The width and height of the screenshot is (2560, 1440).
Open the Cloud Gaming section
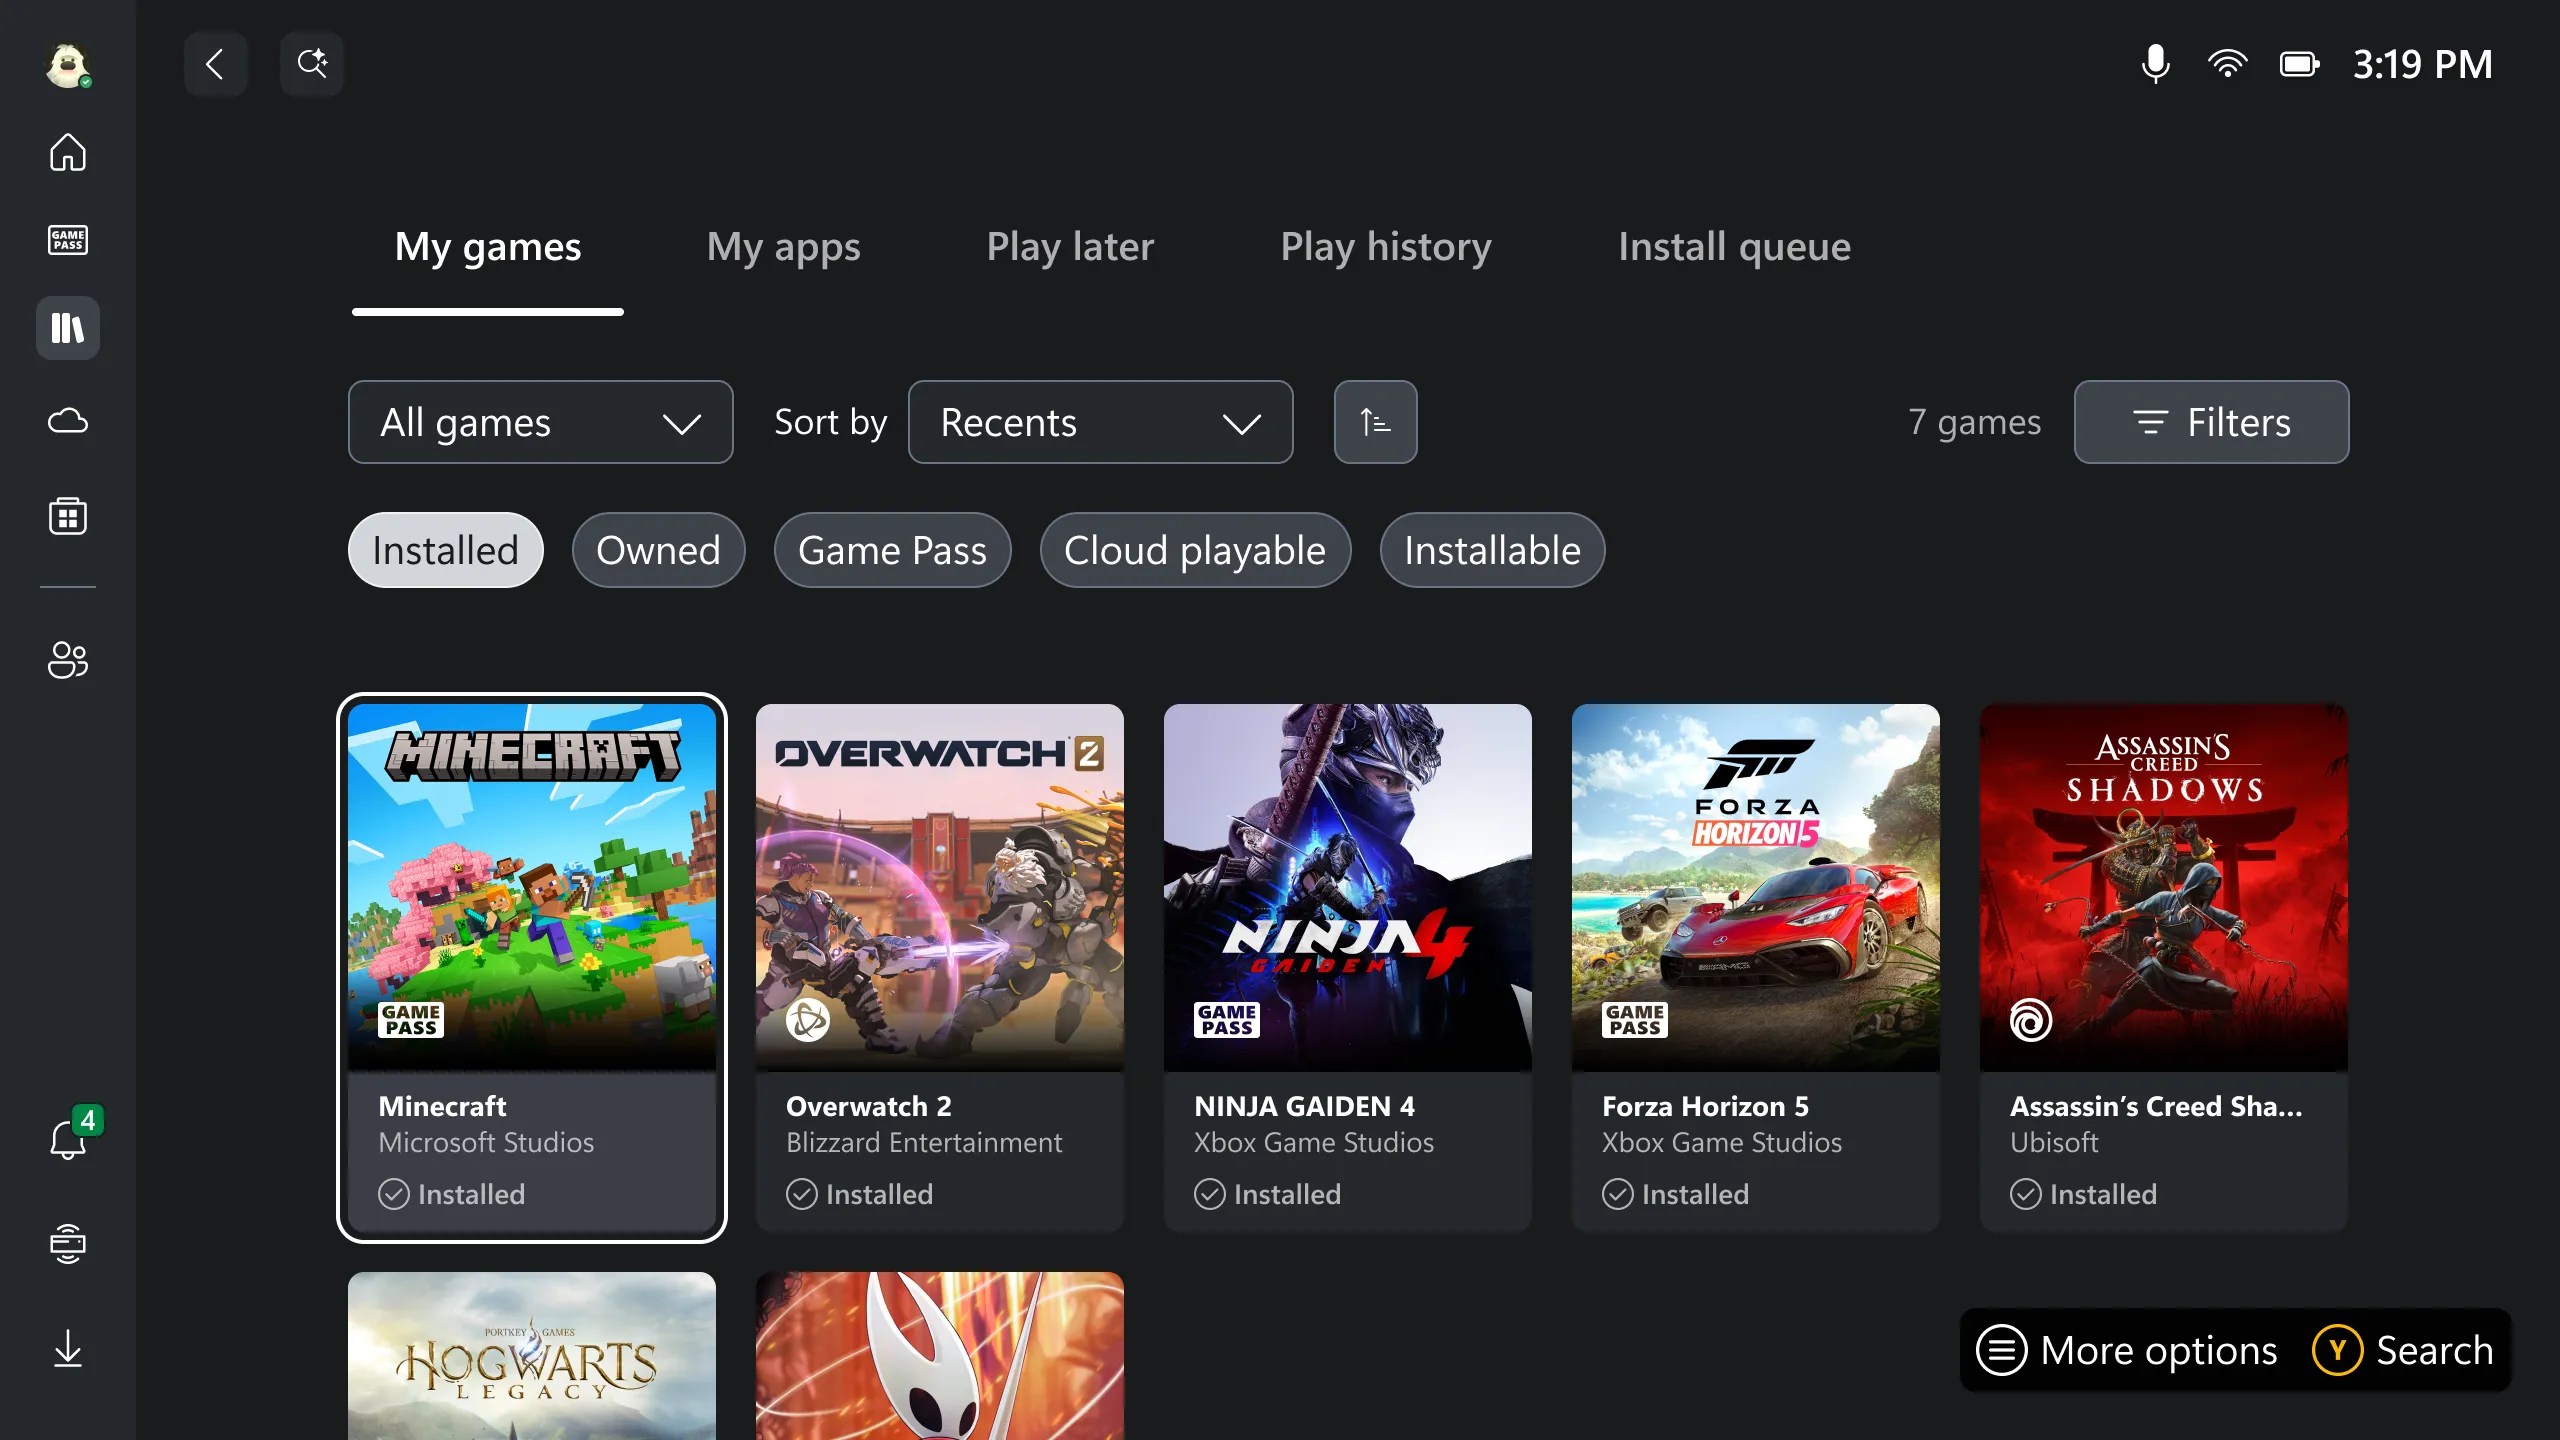(x=67, y=421)
